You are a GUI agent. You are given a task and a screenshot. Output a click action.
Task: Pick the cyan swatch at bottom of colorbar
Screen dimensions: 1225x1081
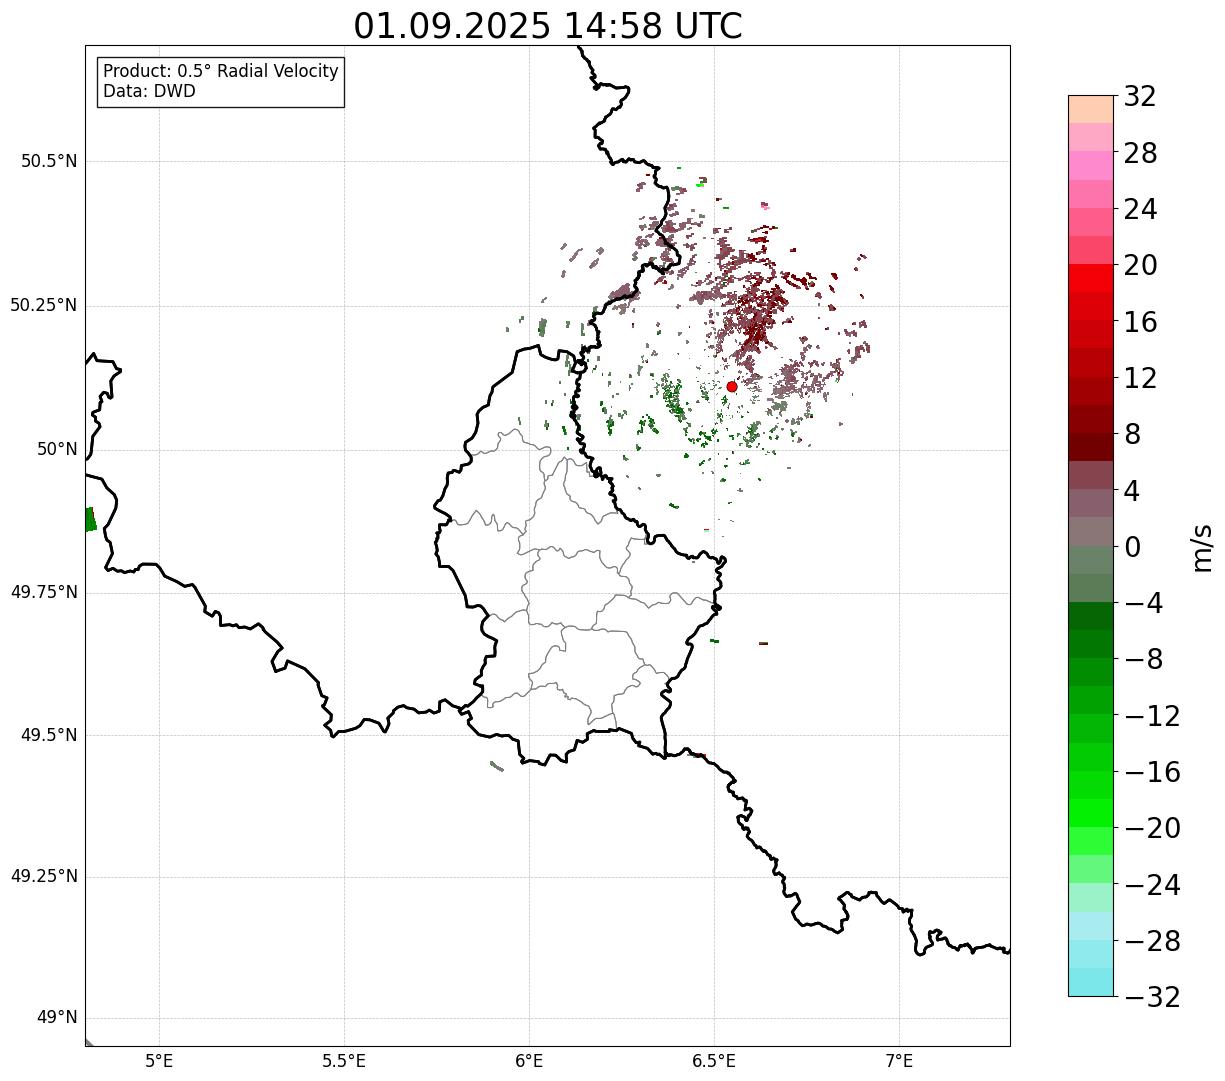[1091, 982]
